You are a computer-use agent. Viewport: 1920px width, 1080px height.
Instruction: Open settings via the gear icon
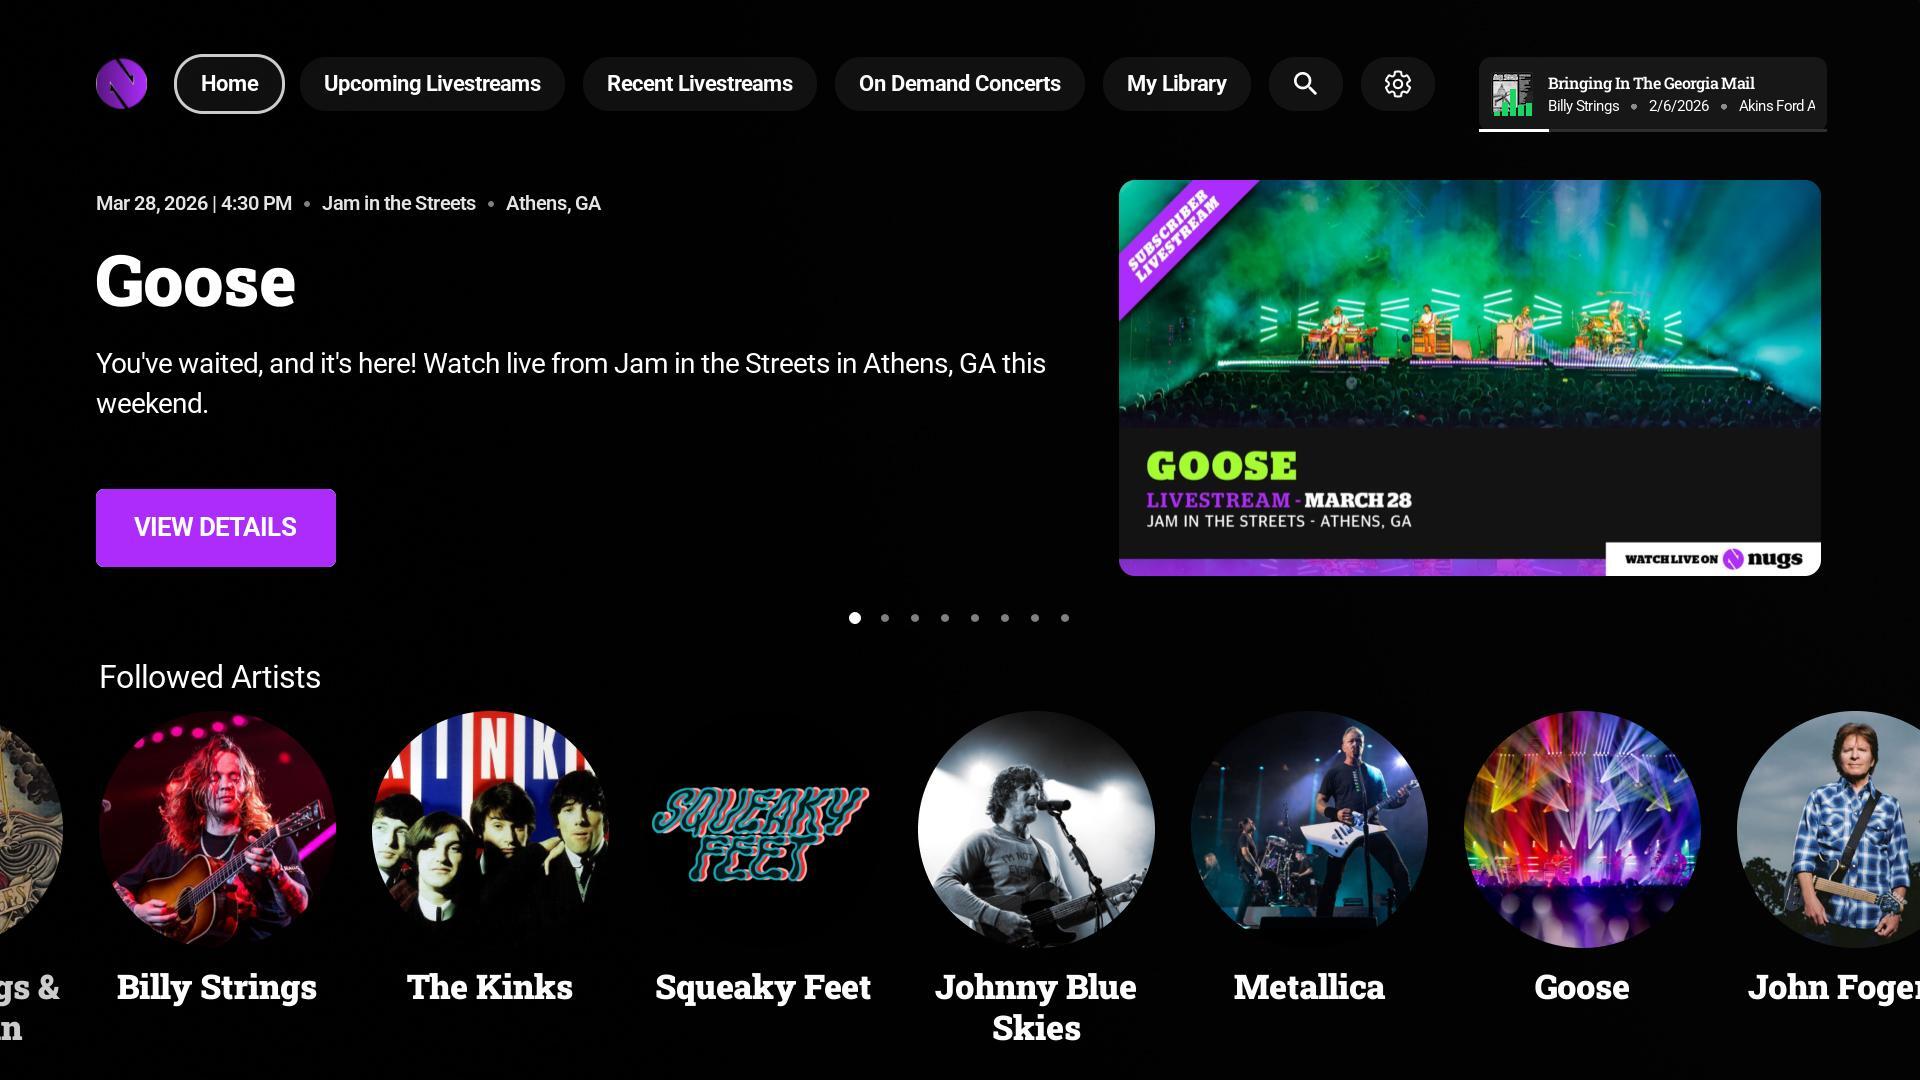click(x=1397, y=84)
